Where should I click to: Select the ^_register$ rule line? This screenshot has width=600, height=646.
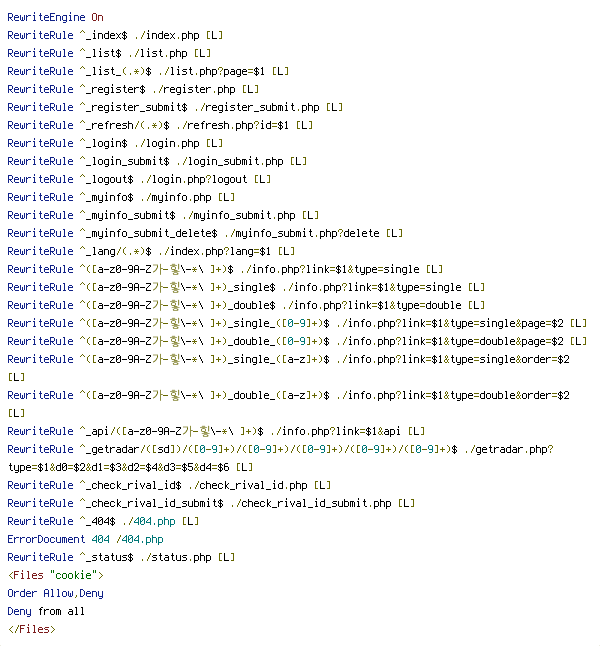133,89
